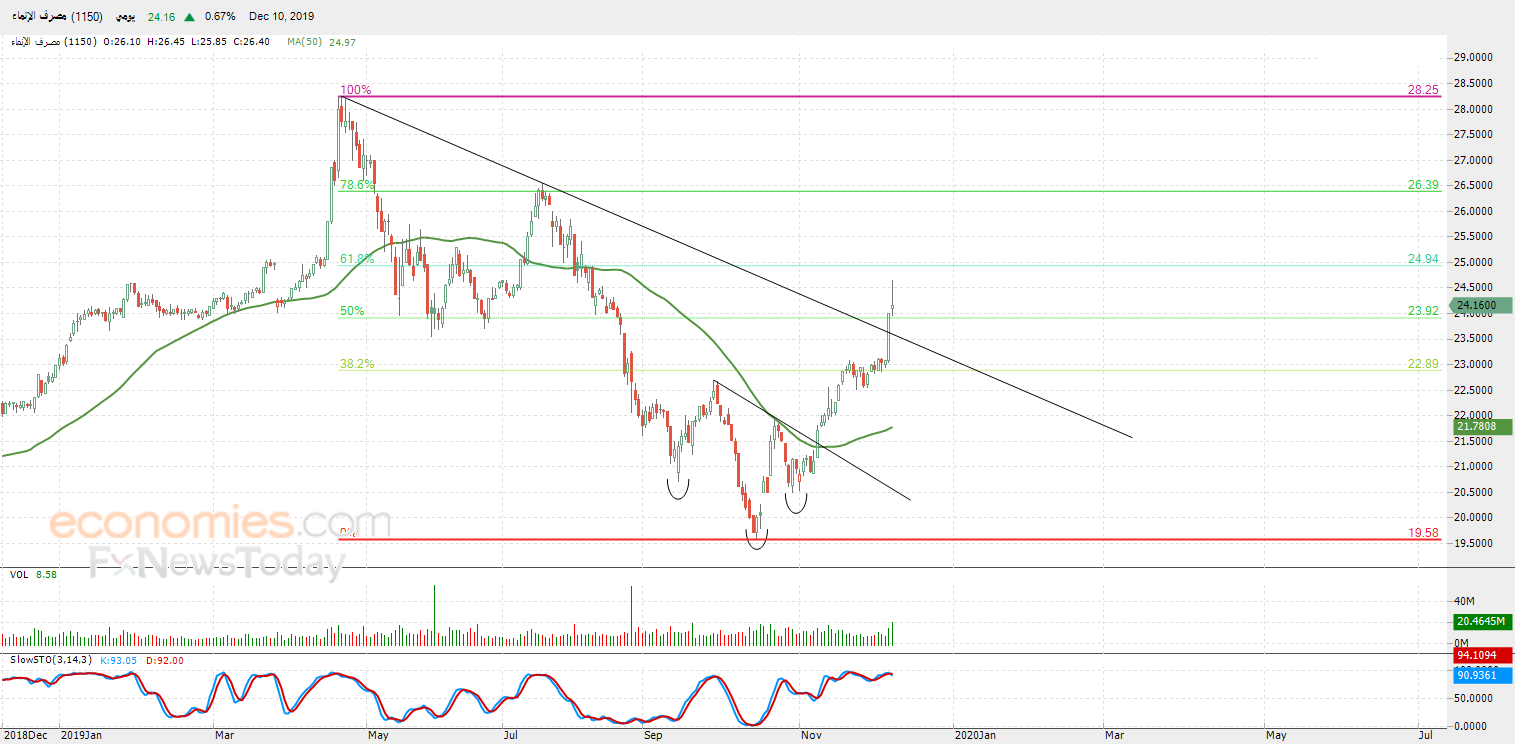
Task: Click the "50%" Fibonacci level label
Action: (x=352, y=311)
